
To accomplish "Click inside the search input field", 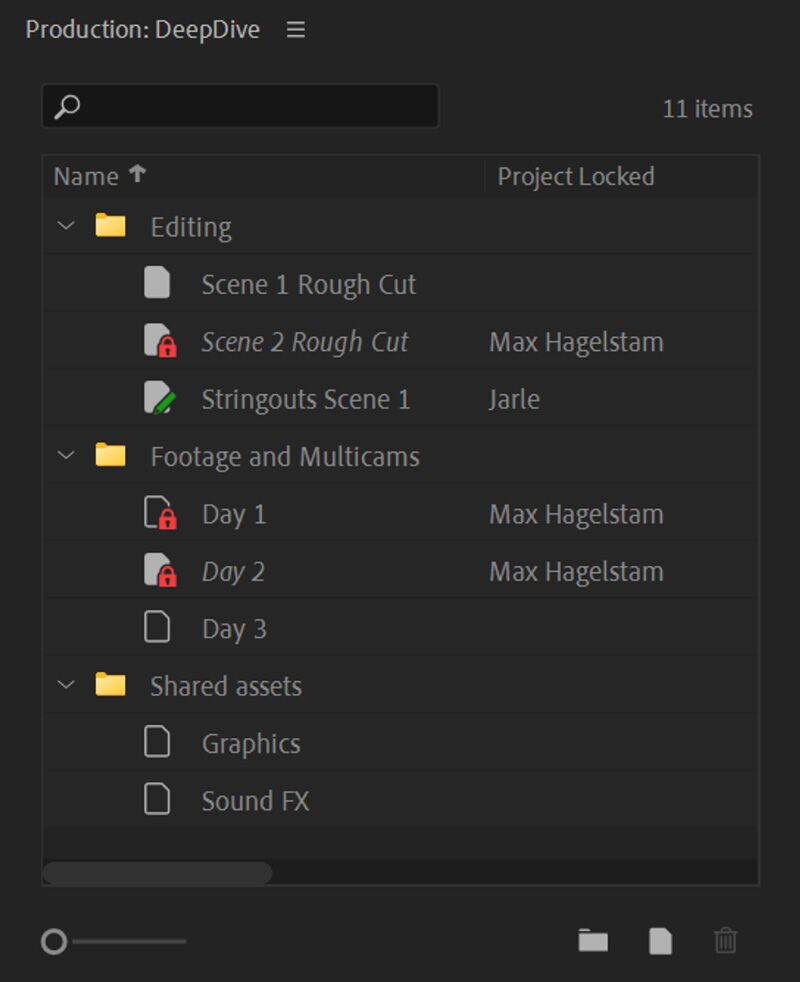I will click(250, 105).
